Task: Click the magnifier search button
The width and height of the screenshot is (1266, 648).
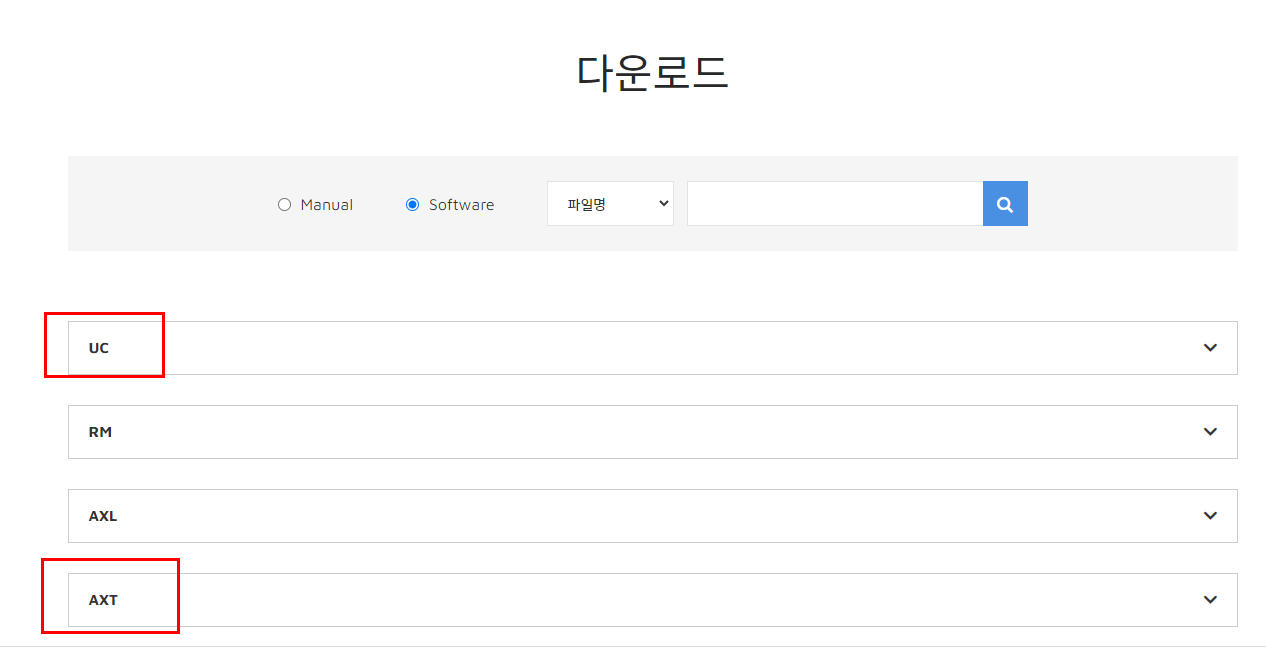Action: tap(1005, 204)
